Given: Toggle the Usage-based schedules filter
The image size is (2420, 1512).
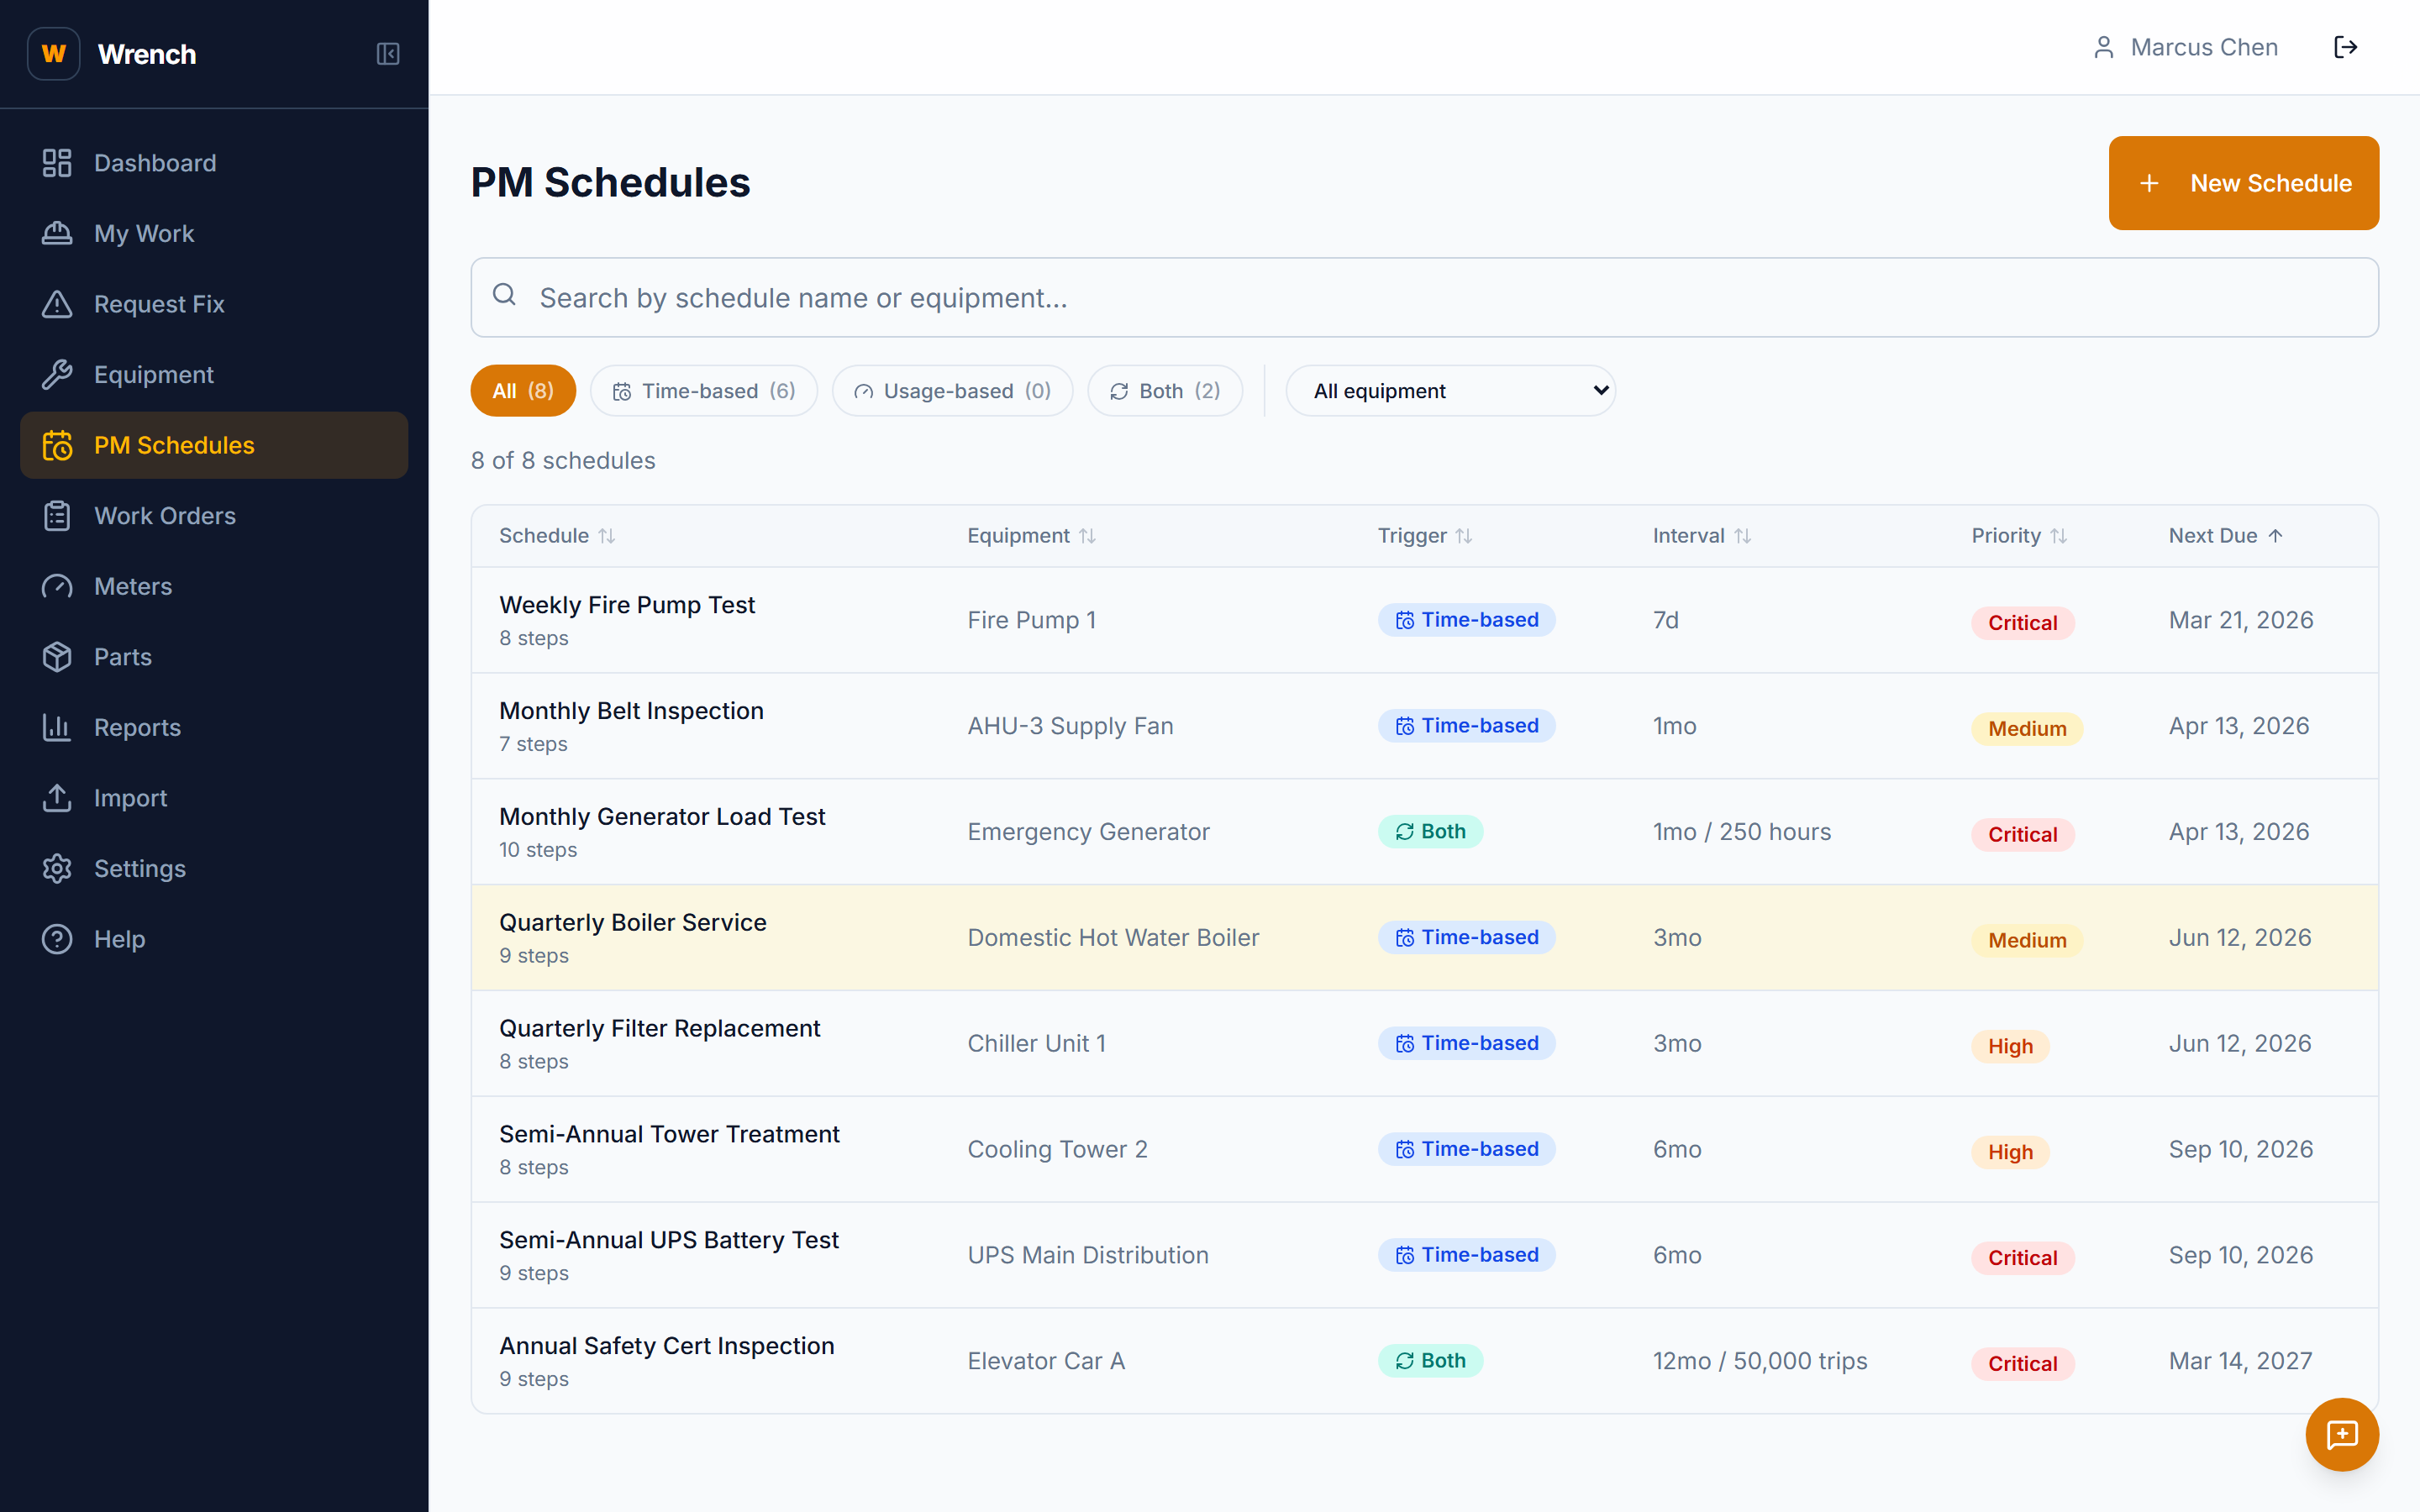Looking at the screenshot, I should coord(951,390).
